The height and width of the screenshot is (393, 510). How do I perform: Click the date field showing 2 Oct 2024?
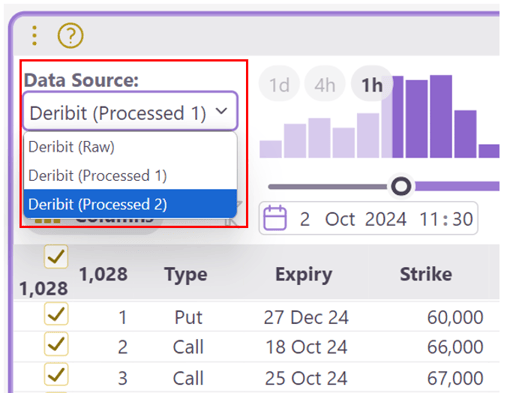click(368, 219)
